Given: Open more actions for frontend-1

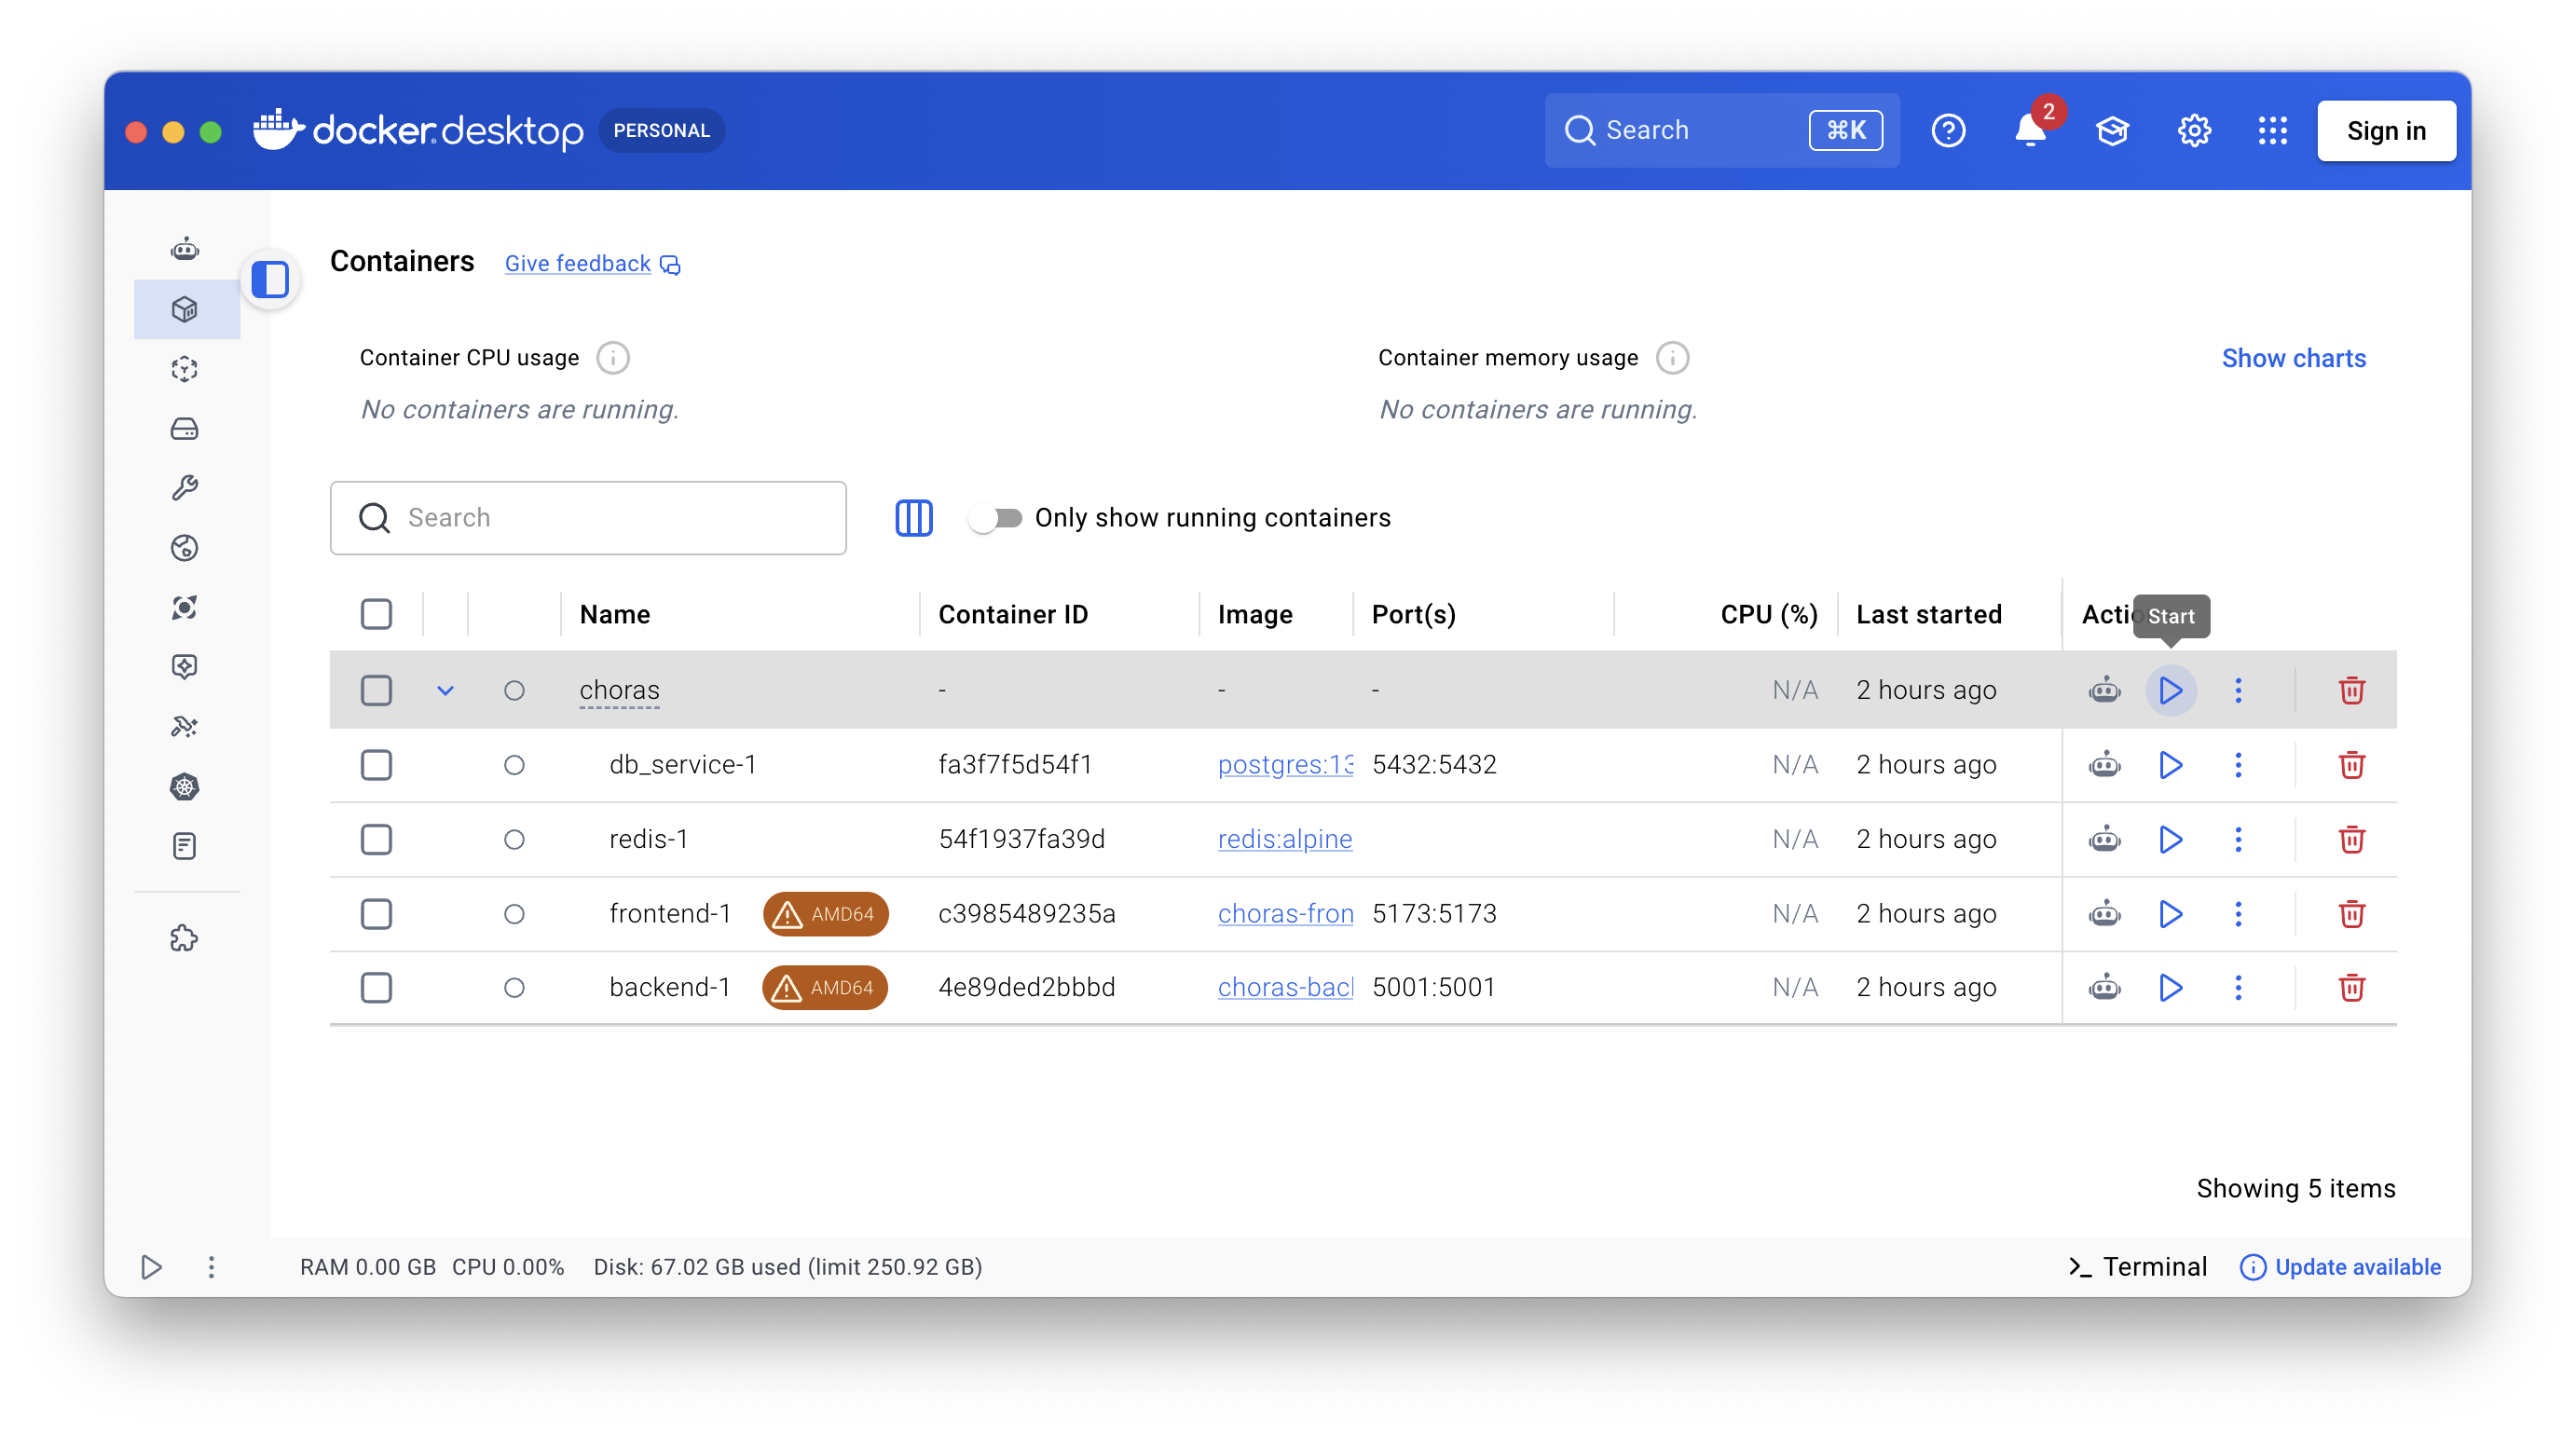Looking at the screenshot, I should 2238,914.
